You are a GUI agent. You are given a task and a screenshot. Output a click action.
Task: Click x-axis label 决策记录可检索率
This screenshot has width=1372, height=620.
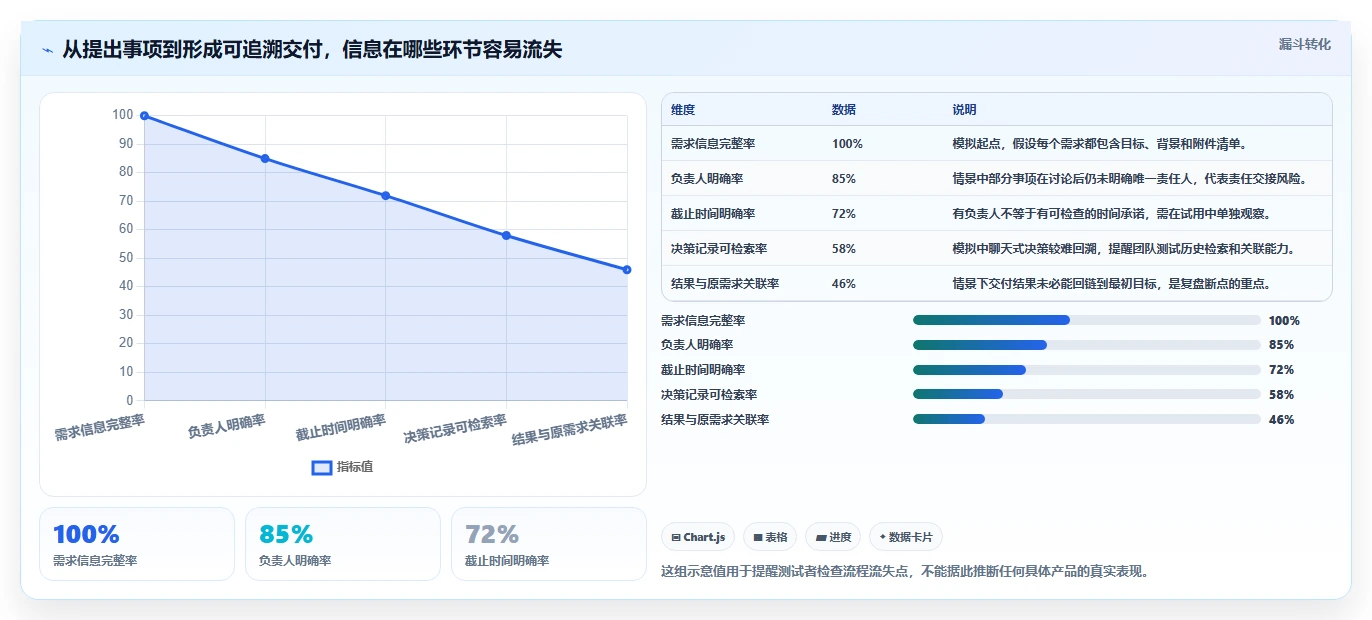(456, 428)
